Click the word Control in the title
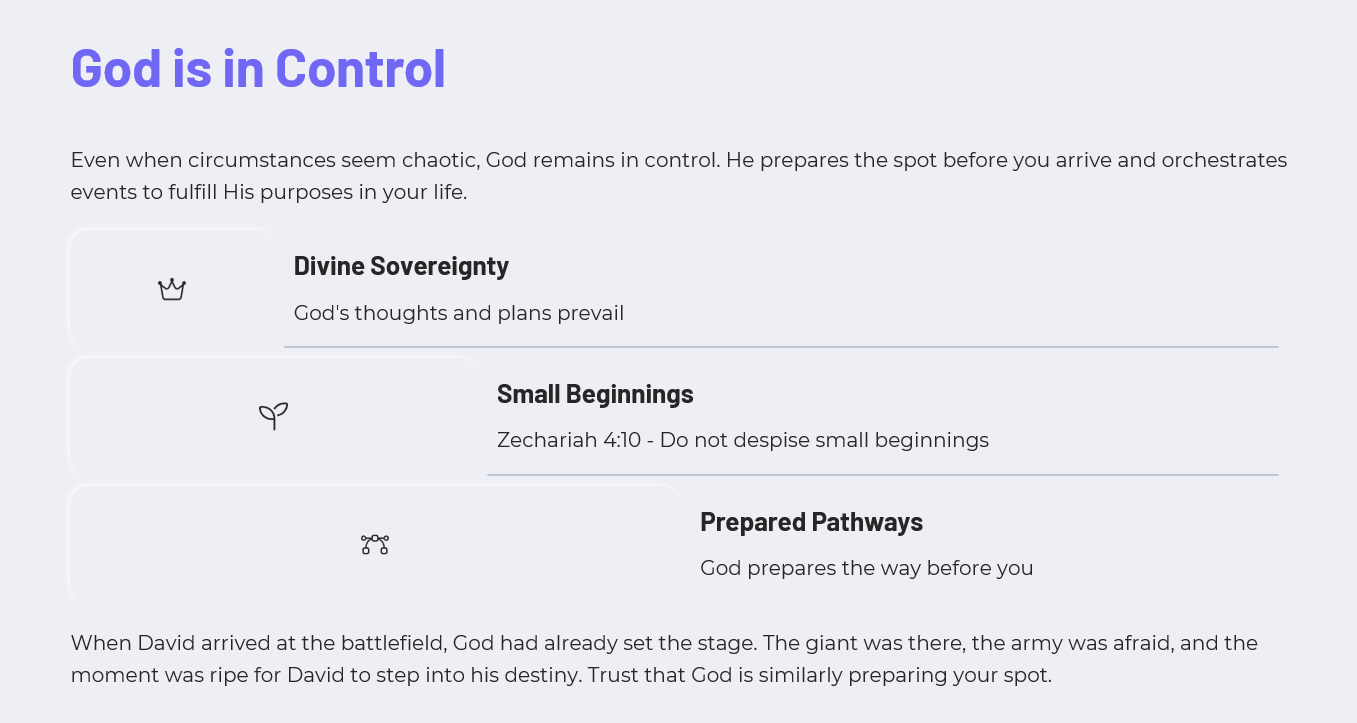The image size is (1357, 723). point(360,68)
